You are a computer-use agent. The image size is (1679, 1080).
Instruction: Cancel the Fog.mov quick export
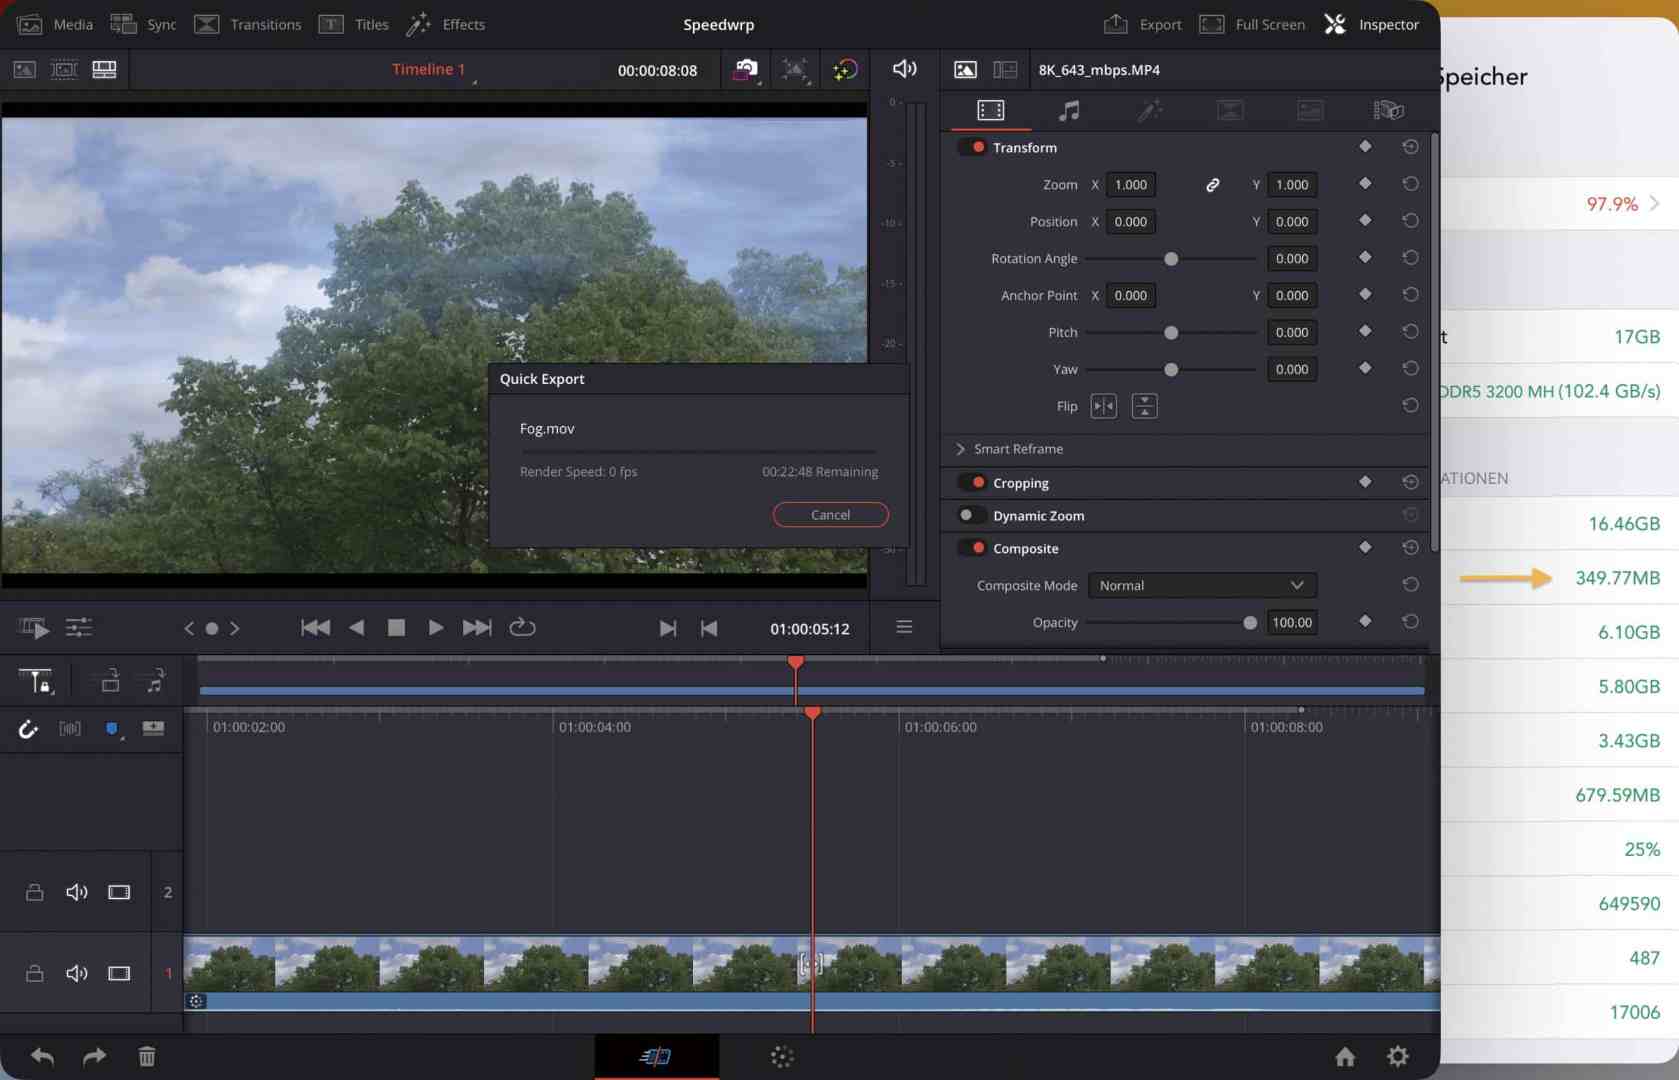(x=830, y=514)
